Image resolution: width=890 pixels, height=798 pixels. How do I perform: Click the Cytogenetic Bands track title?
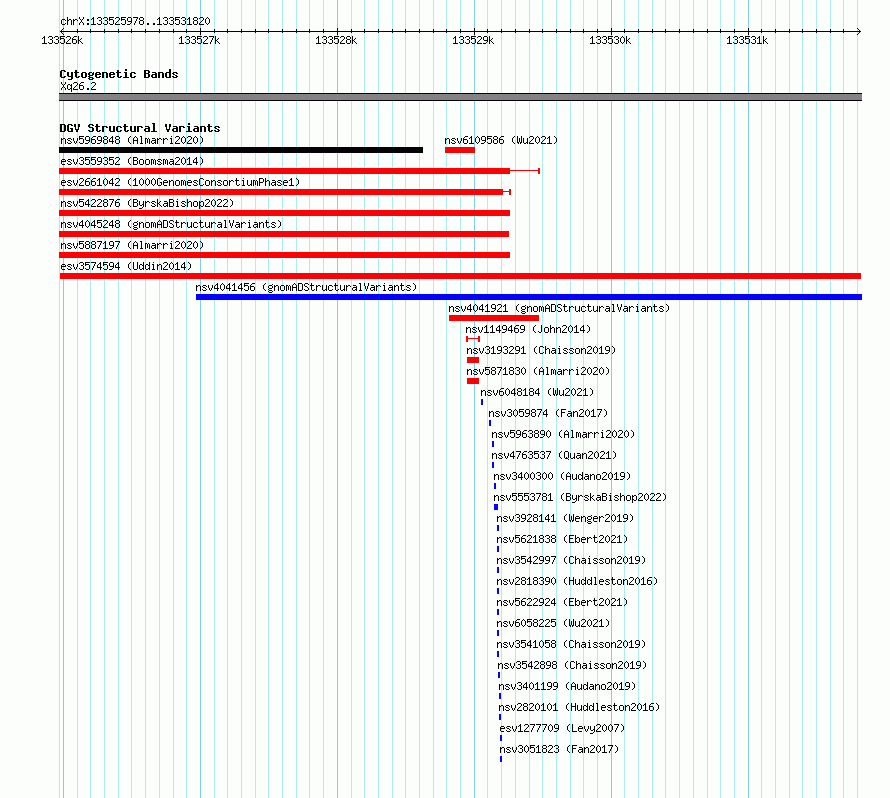click(119, 74)
